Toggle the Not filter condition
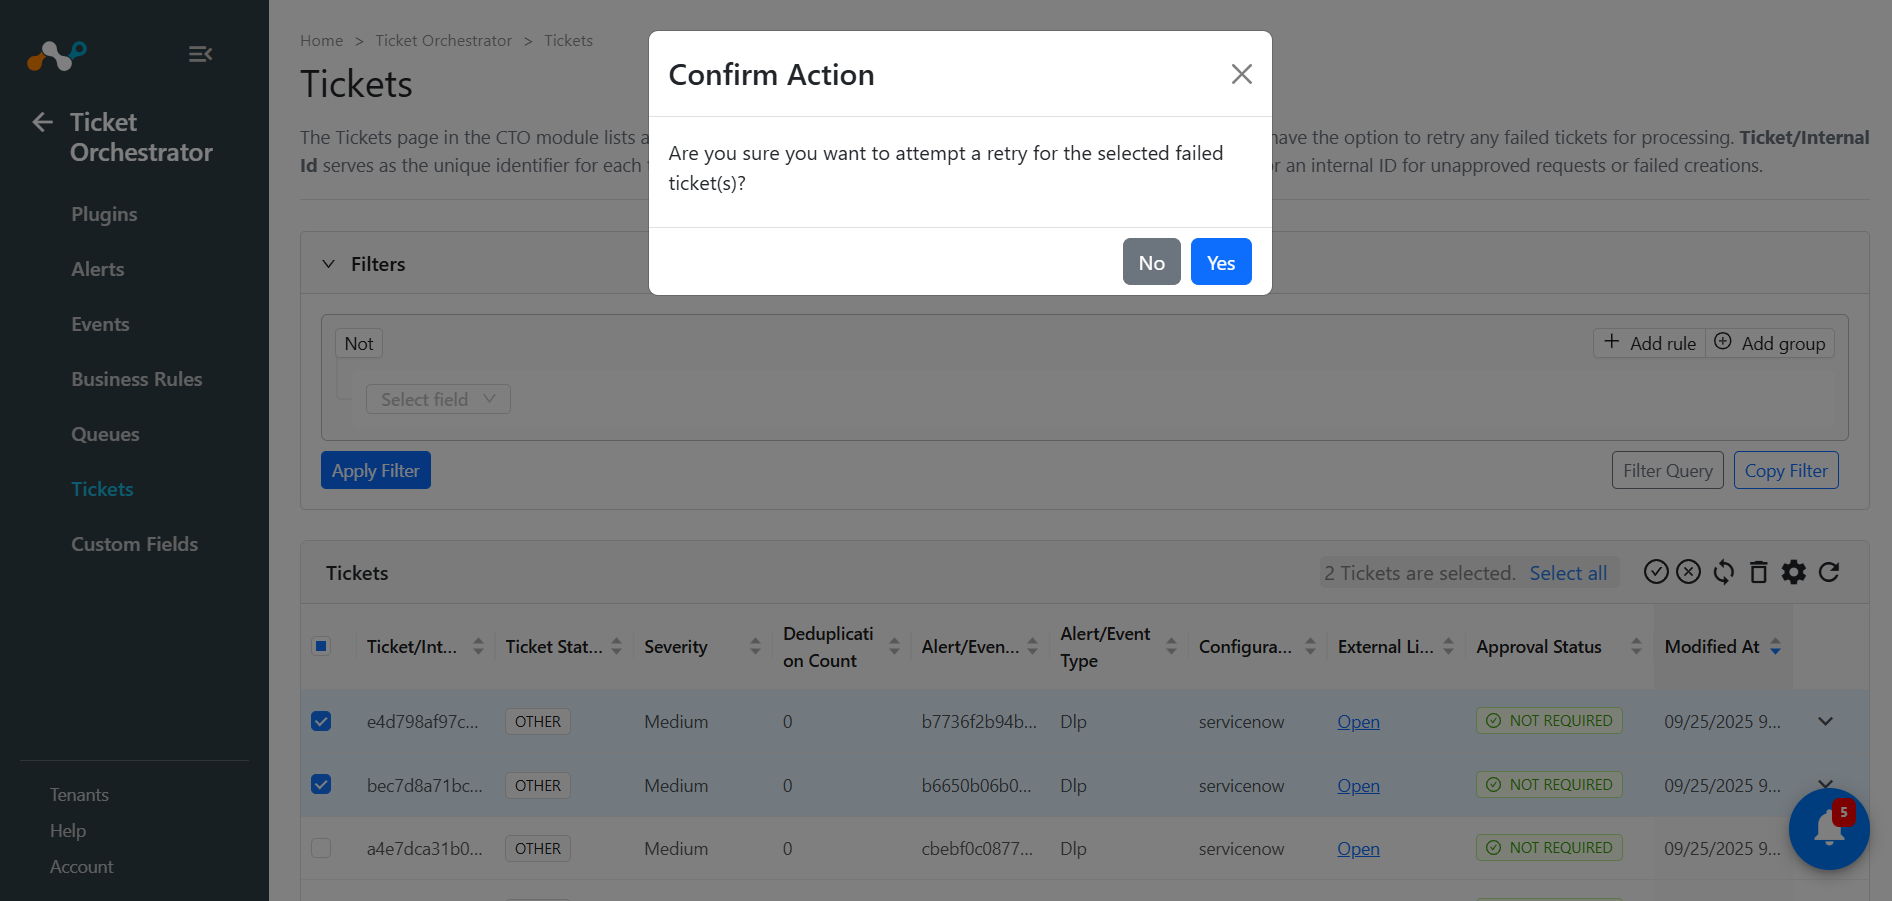Screen dimensions: 1892x901 point(359,343)
